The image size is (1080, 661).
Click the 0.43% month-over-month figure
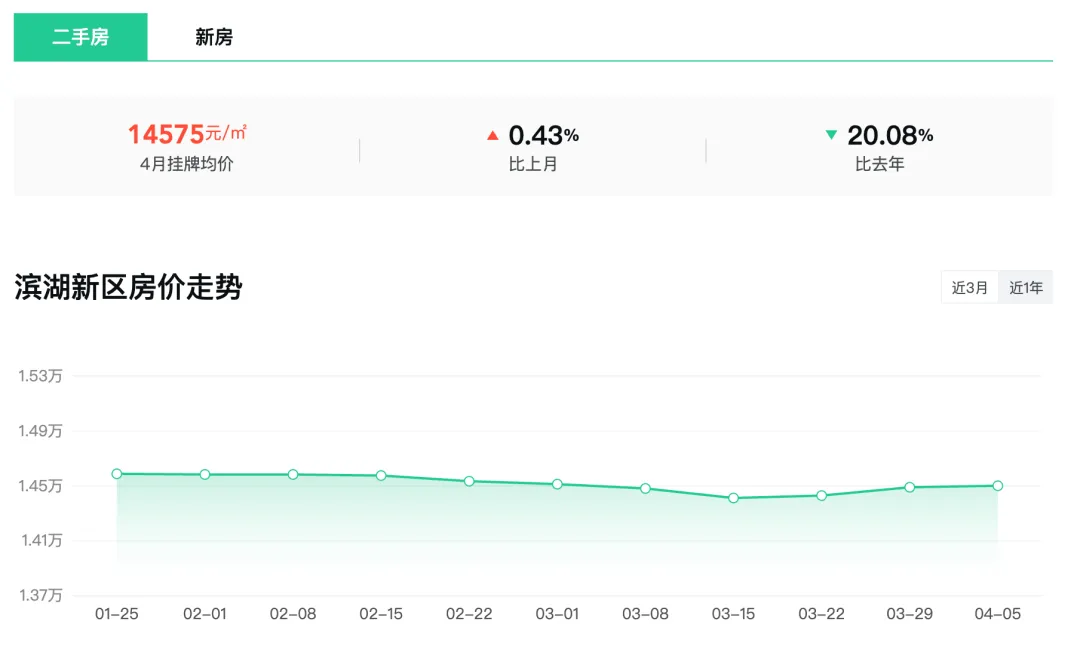[543, 135]
